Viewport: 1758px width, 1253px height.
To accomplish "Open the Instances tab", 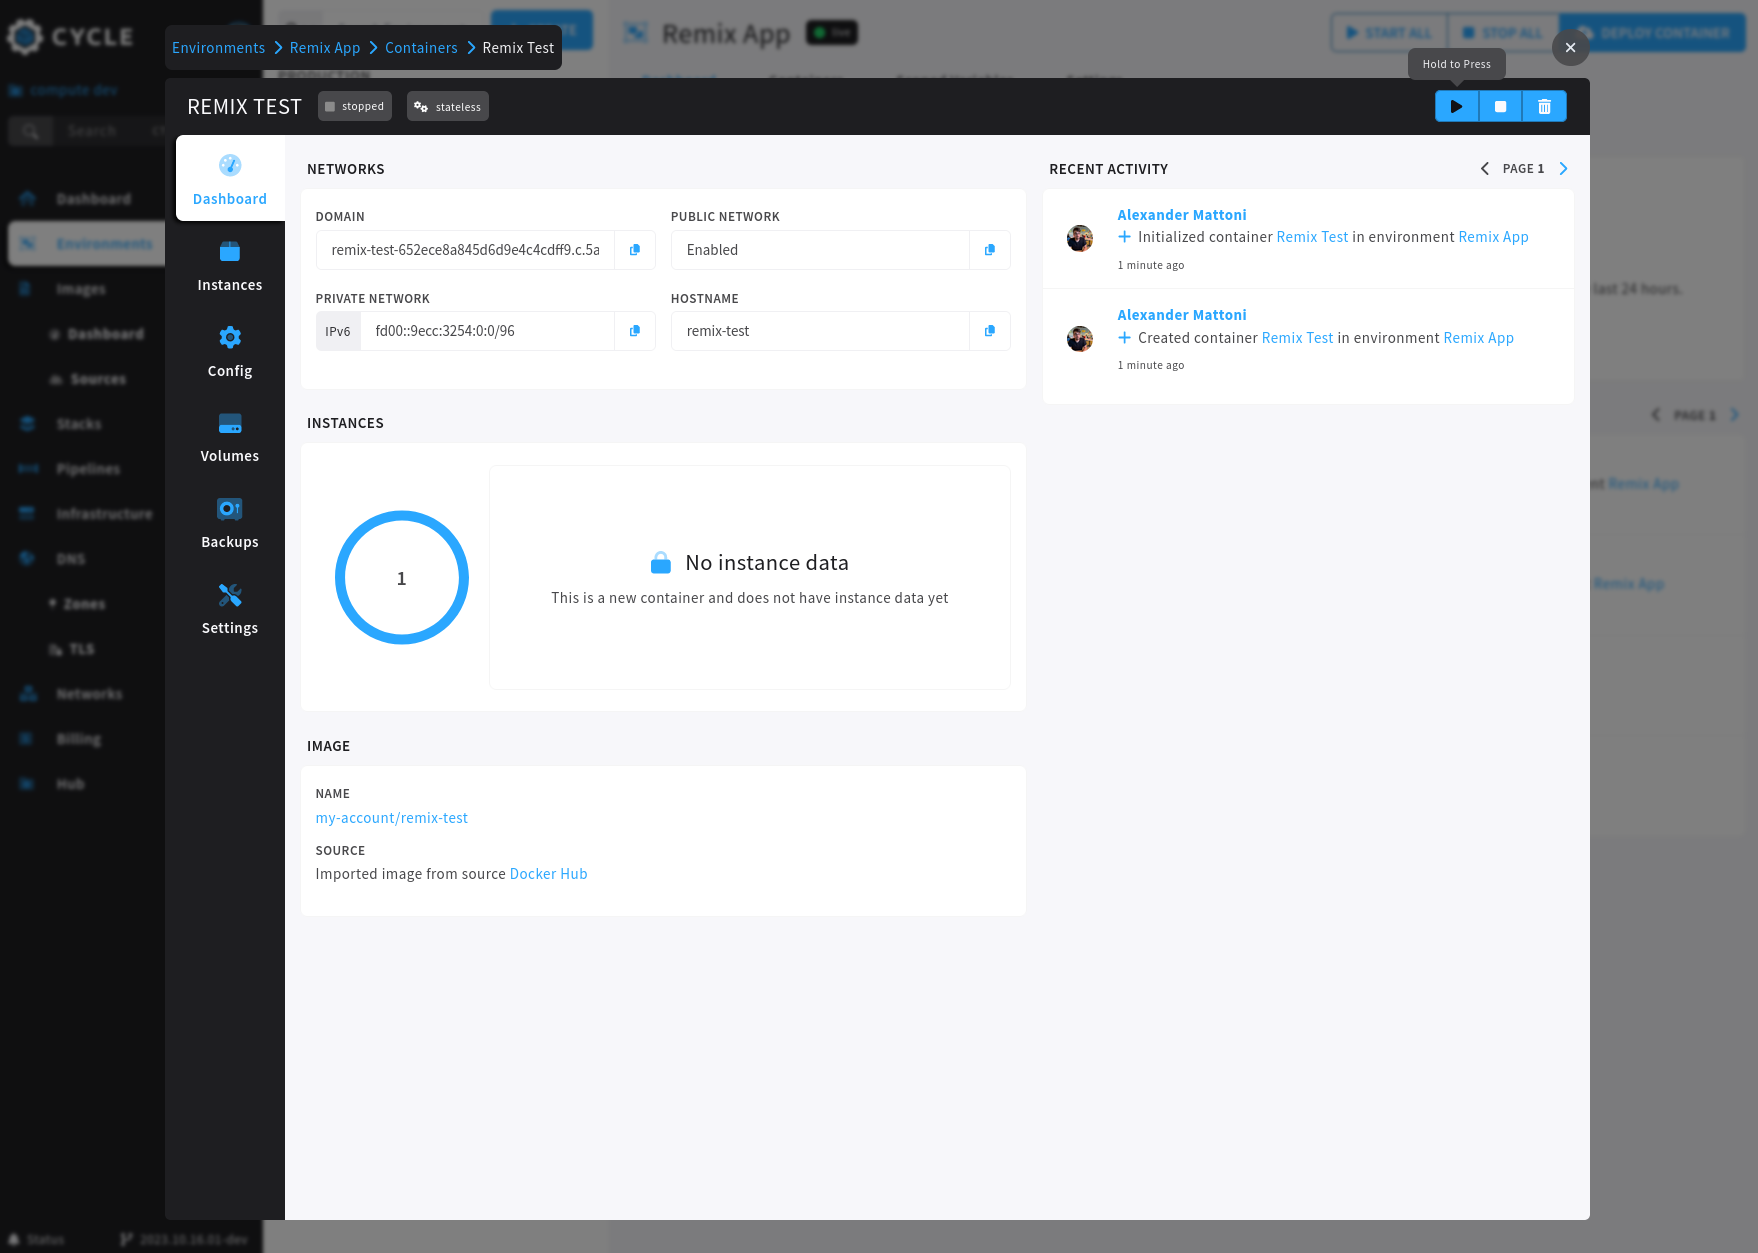I will (x=230, y=266).
